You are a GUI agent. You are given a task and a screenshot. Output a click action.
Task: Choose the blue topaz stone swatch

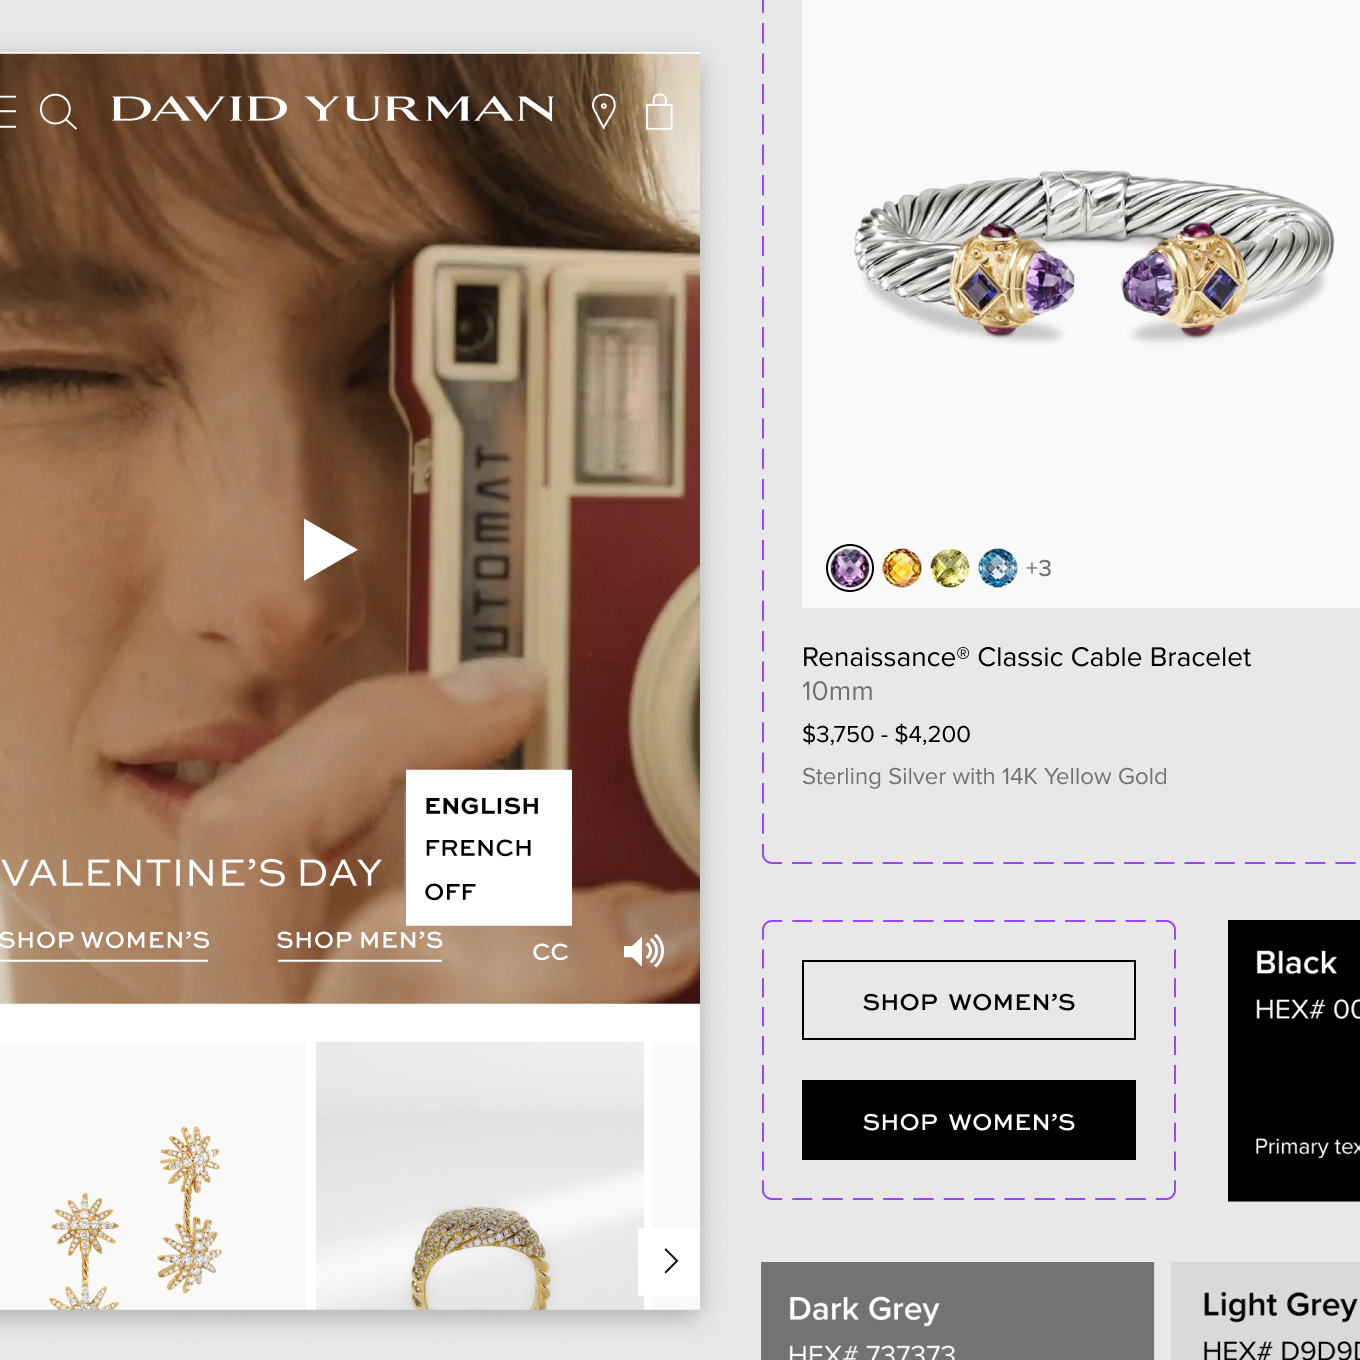998,568
